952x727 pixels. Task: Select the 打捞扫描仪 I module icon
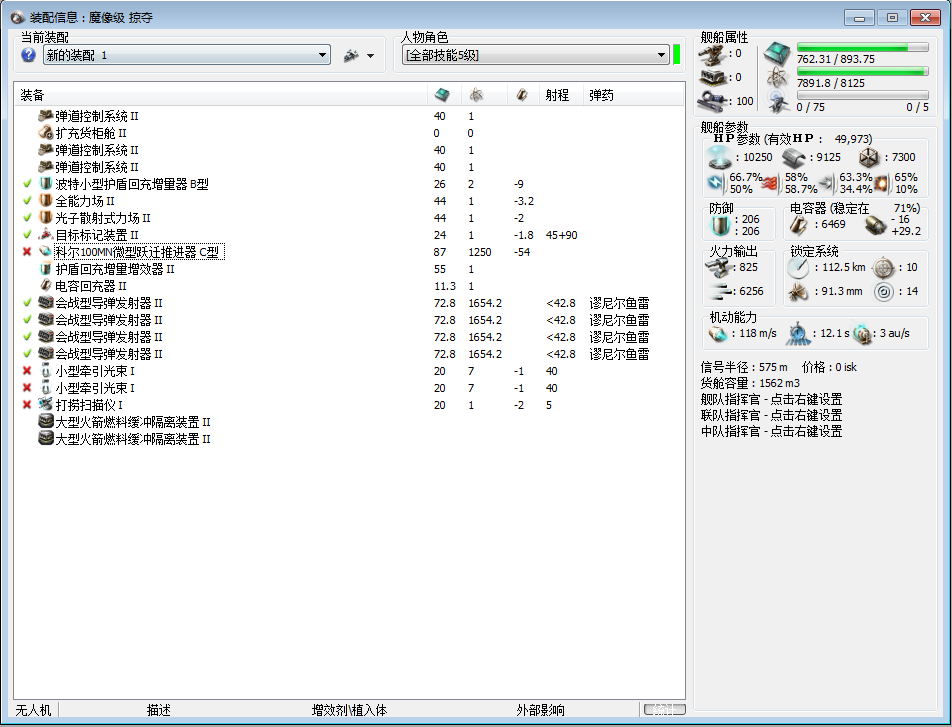pyautogui.click(x=46, y=404)
